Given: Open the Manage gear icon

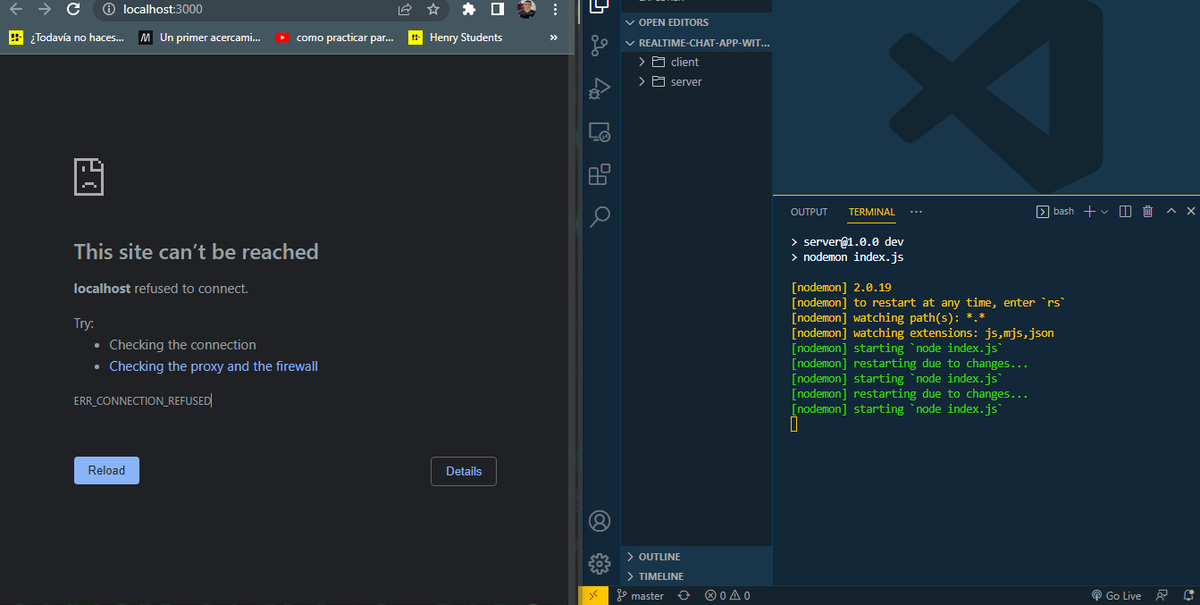Looking at the screenshot, I should 599,564.
